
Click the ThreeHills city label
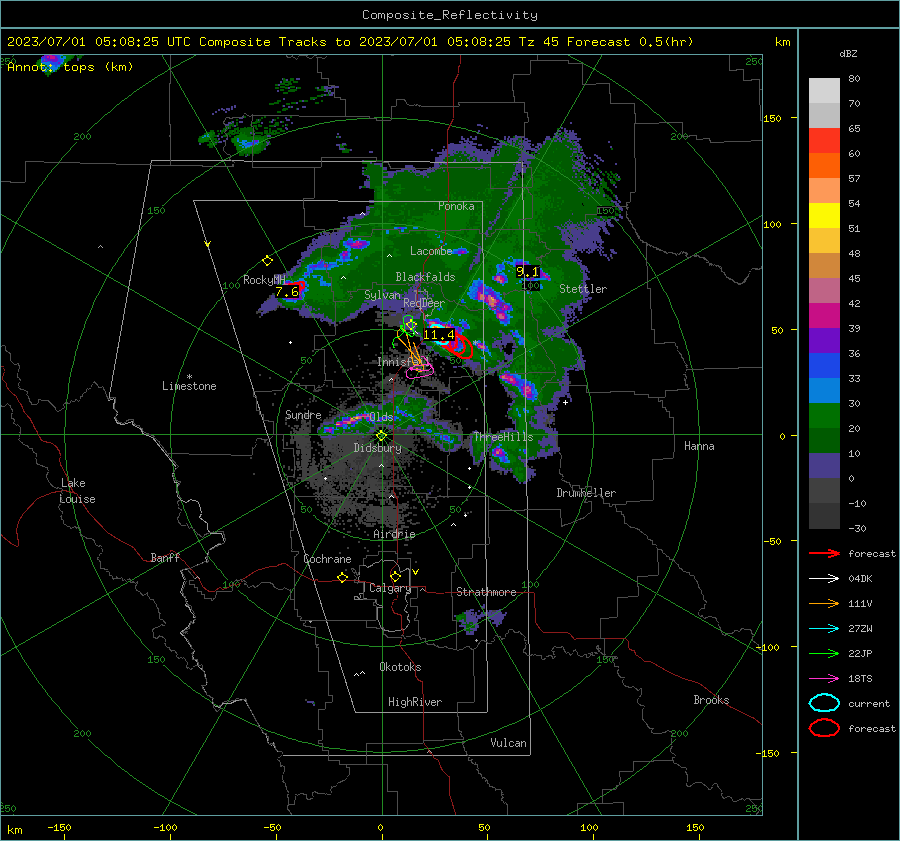(x=503, y=437)
